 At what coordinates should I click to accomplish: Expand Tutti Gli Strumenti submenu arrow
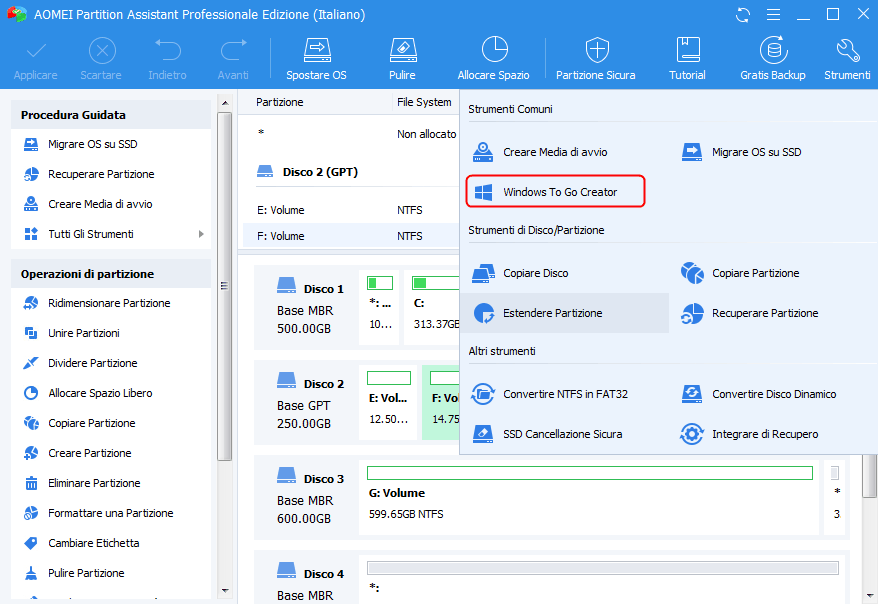[x=202, y=234]
